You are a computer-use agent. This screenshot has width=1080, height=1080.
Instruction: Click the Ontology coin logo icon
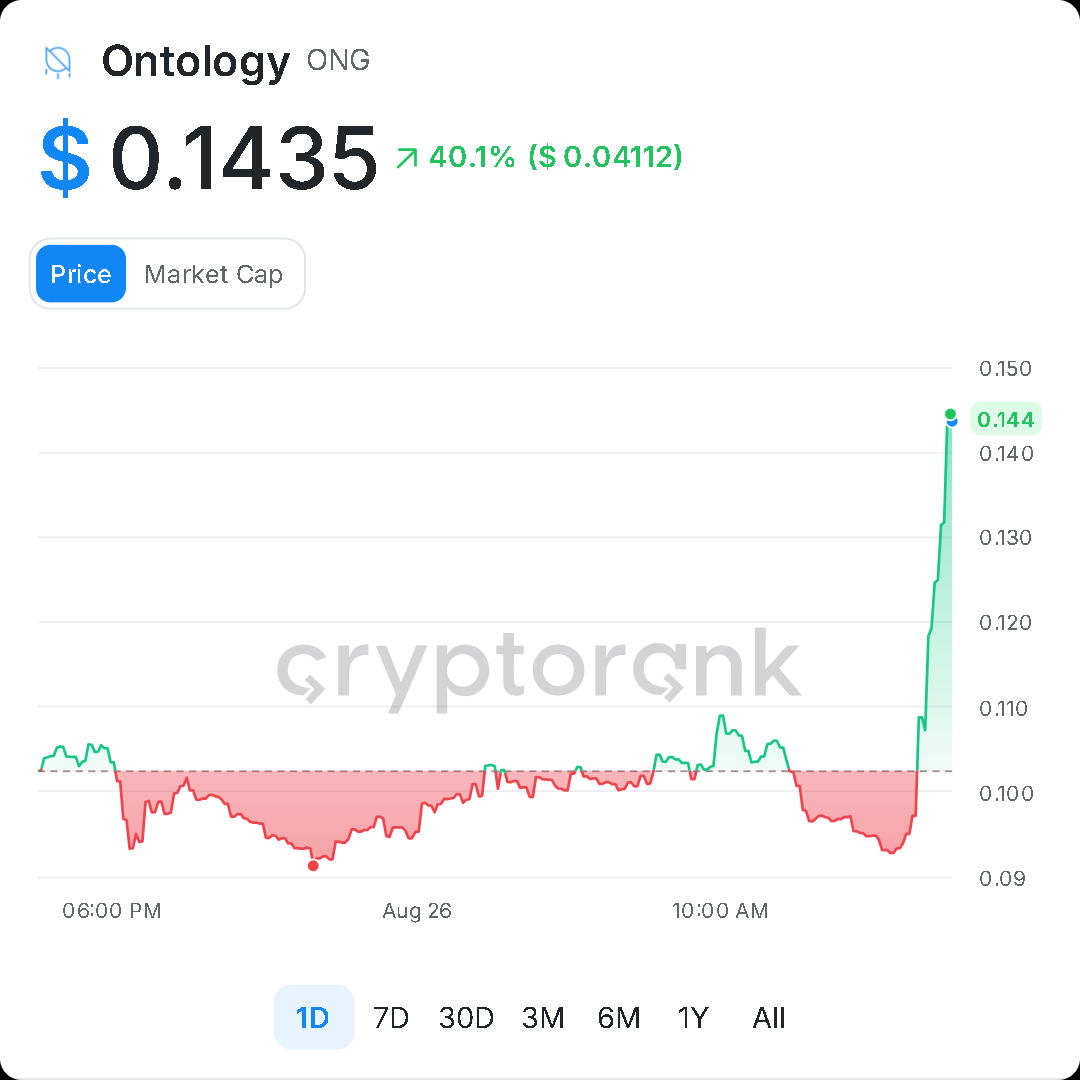click(x=58, y=62)
